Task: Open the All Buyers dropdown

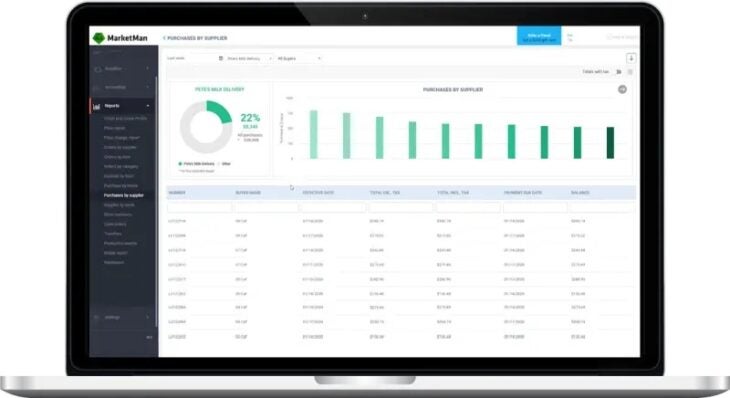Action: 298,58
